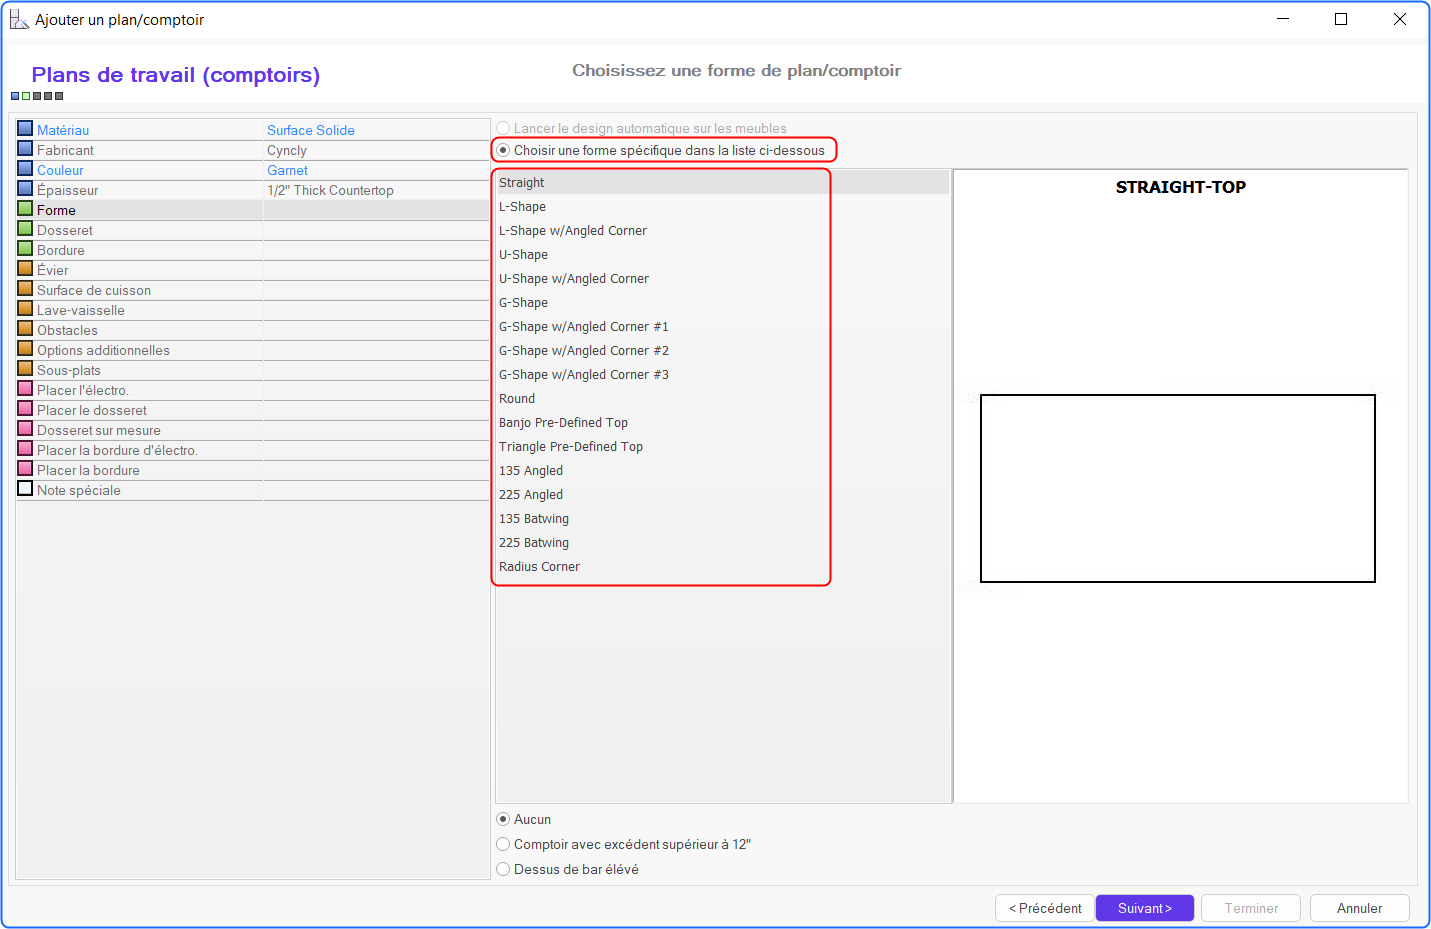Choose 'U-Shape w/Angled Corner' form
Viewport: 1431px width, 929px height.
(x=722, y=278)
